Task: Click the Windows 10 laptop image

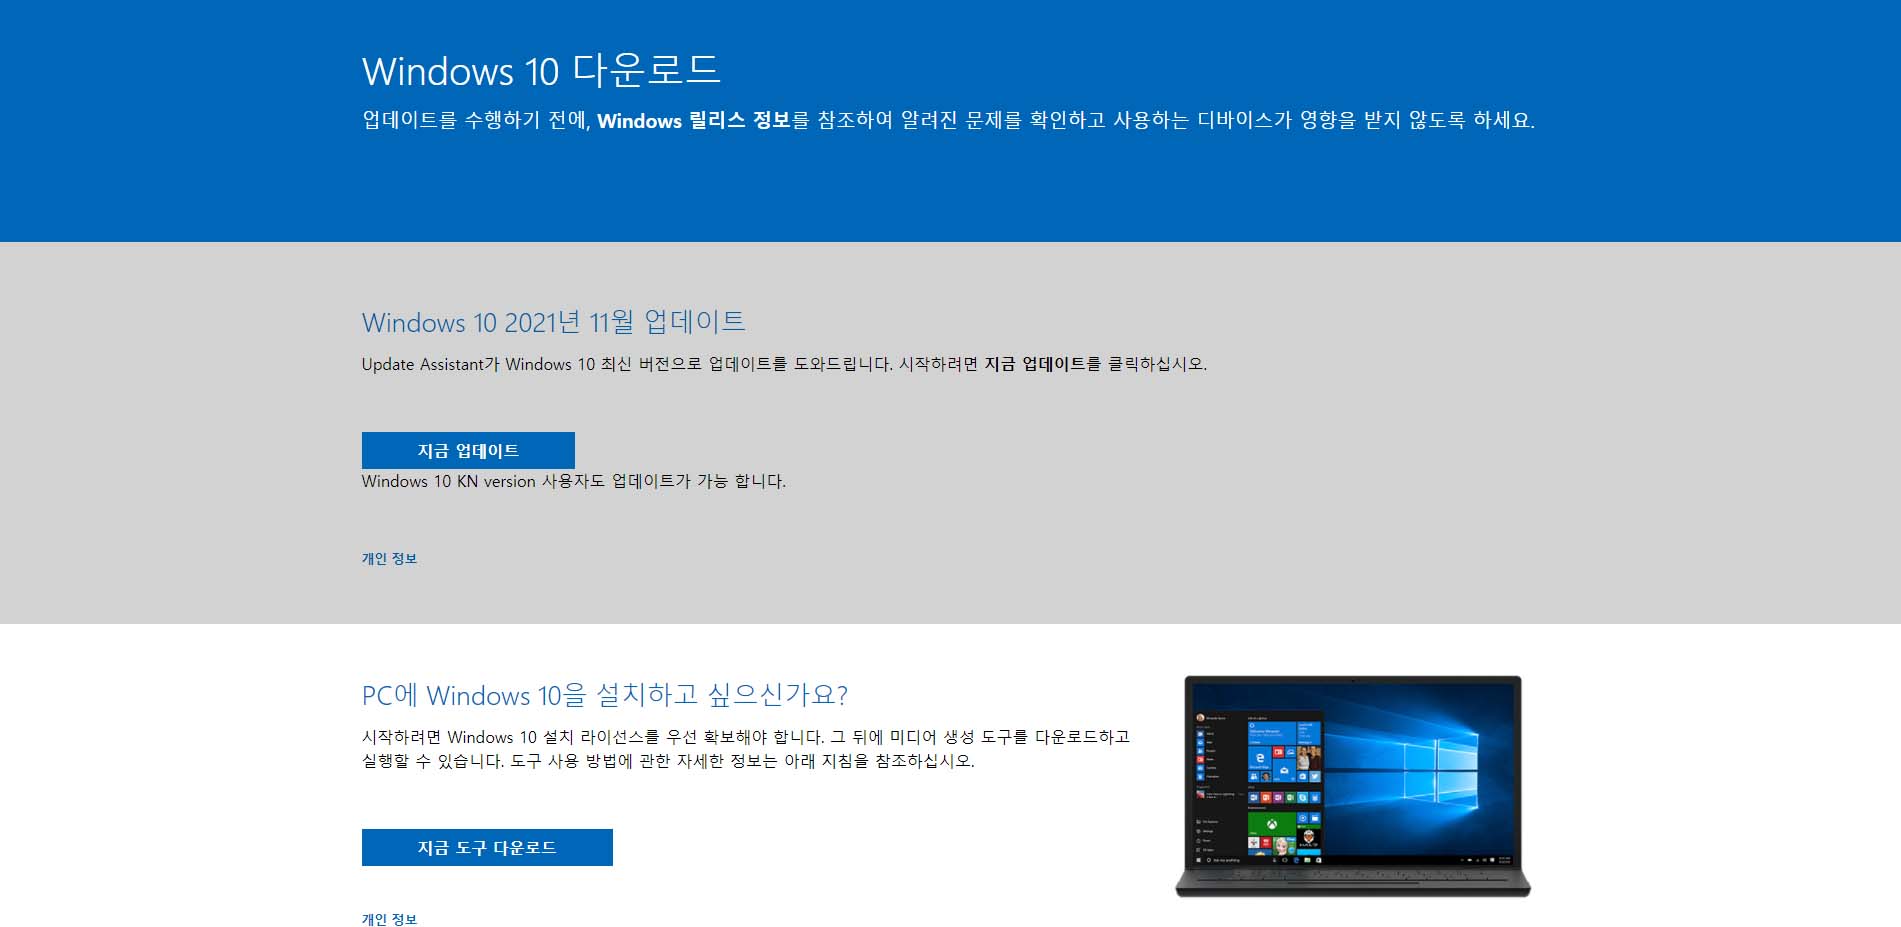Action: point(1353,786)
